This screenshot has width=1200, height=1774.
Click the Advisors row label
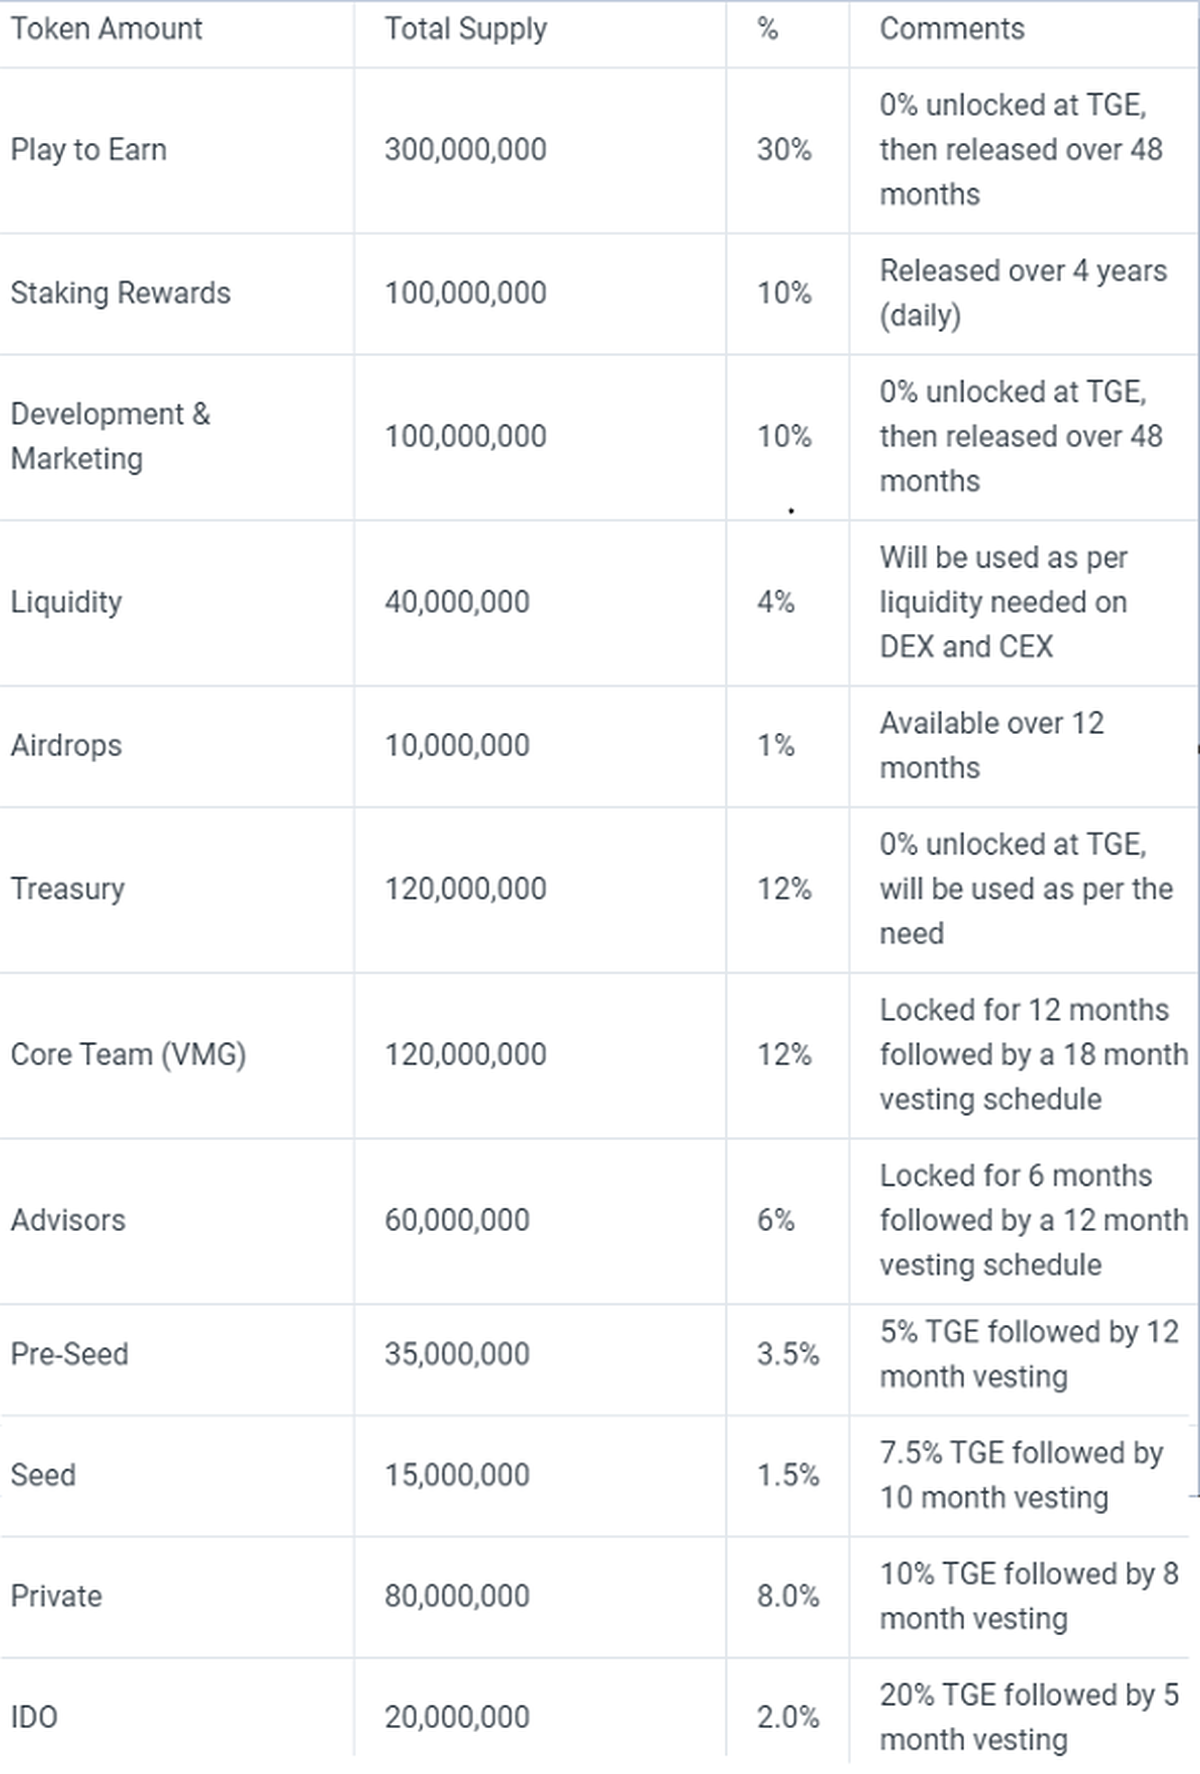(68, 1220)
